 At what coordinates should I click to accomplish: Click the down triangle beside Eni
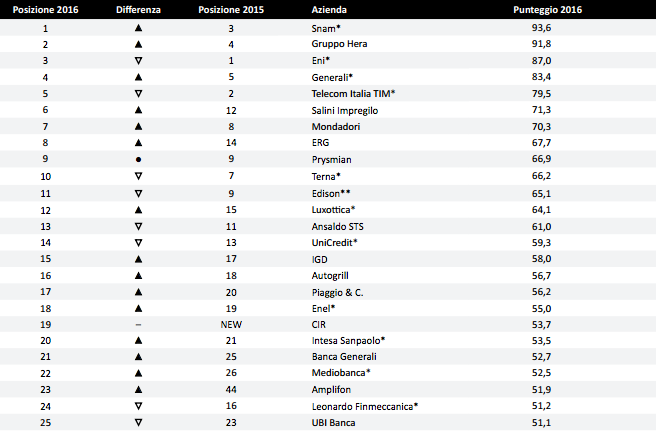138,61
